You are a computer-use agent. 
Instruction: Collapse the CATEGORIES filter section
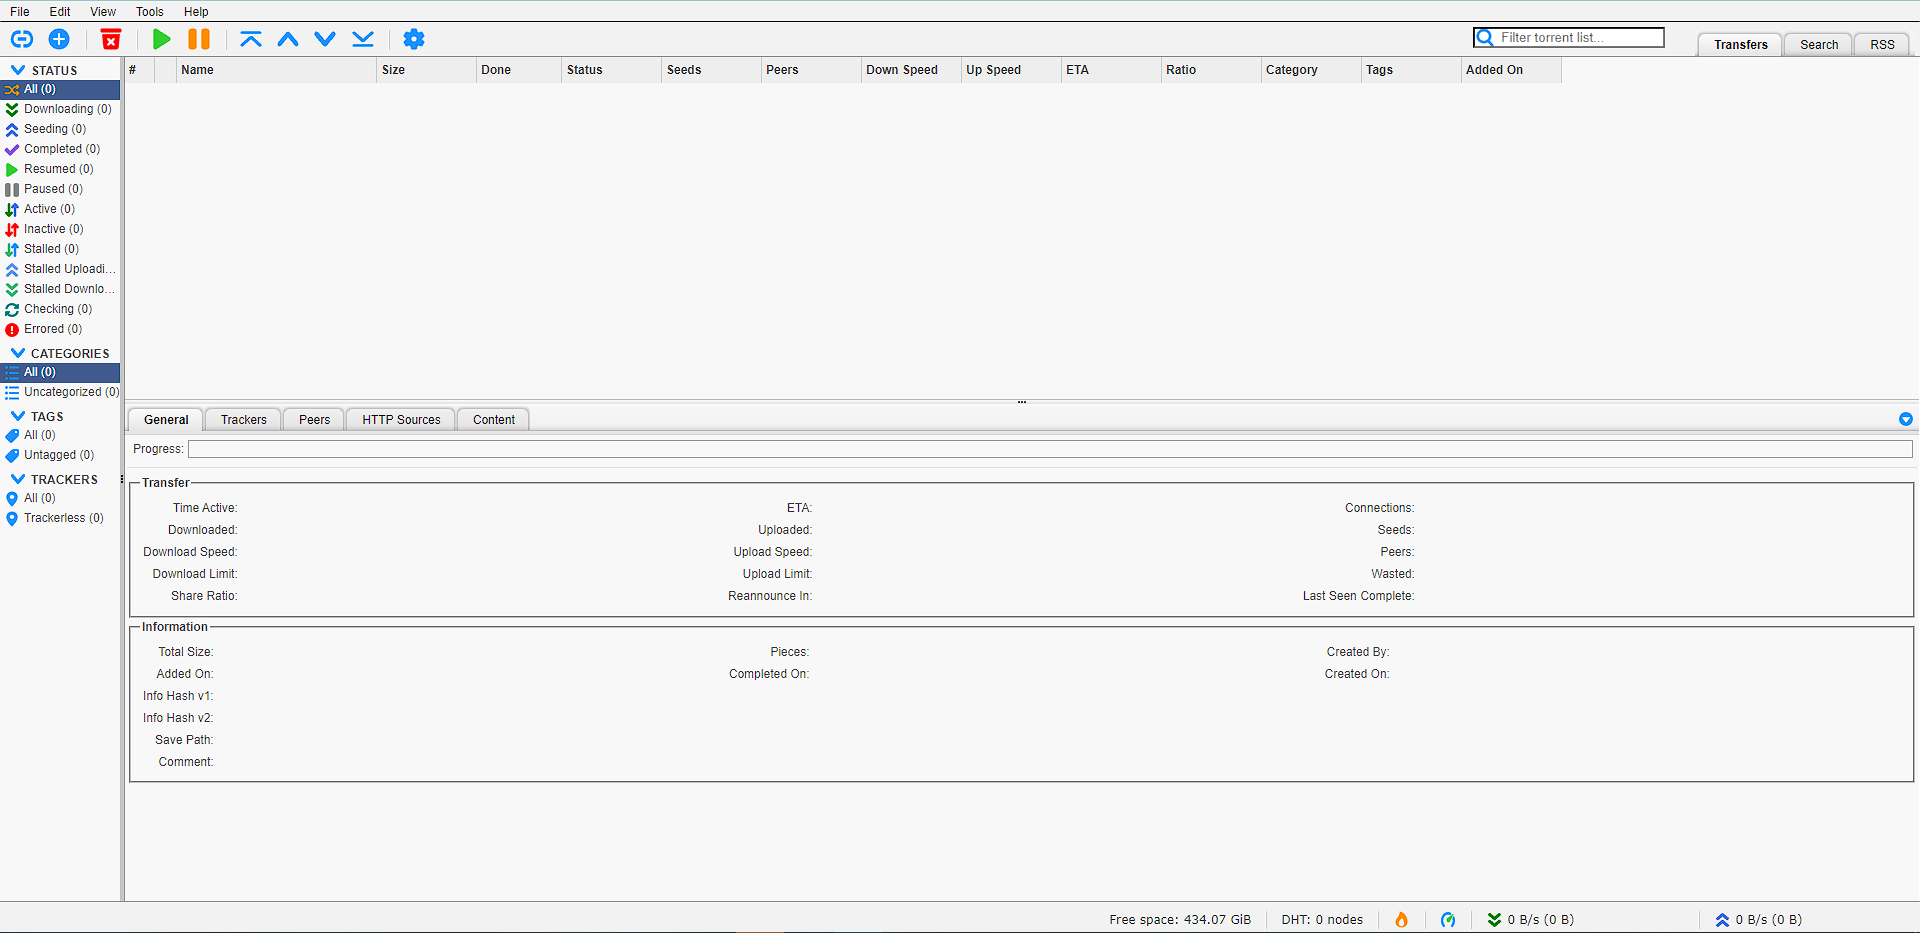pyautogui.click(x=18, y=353)
